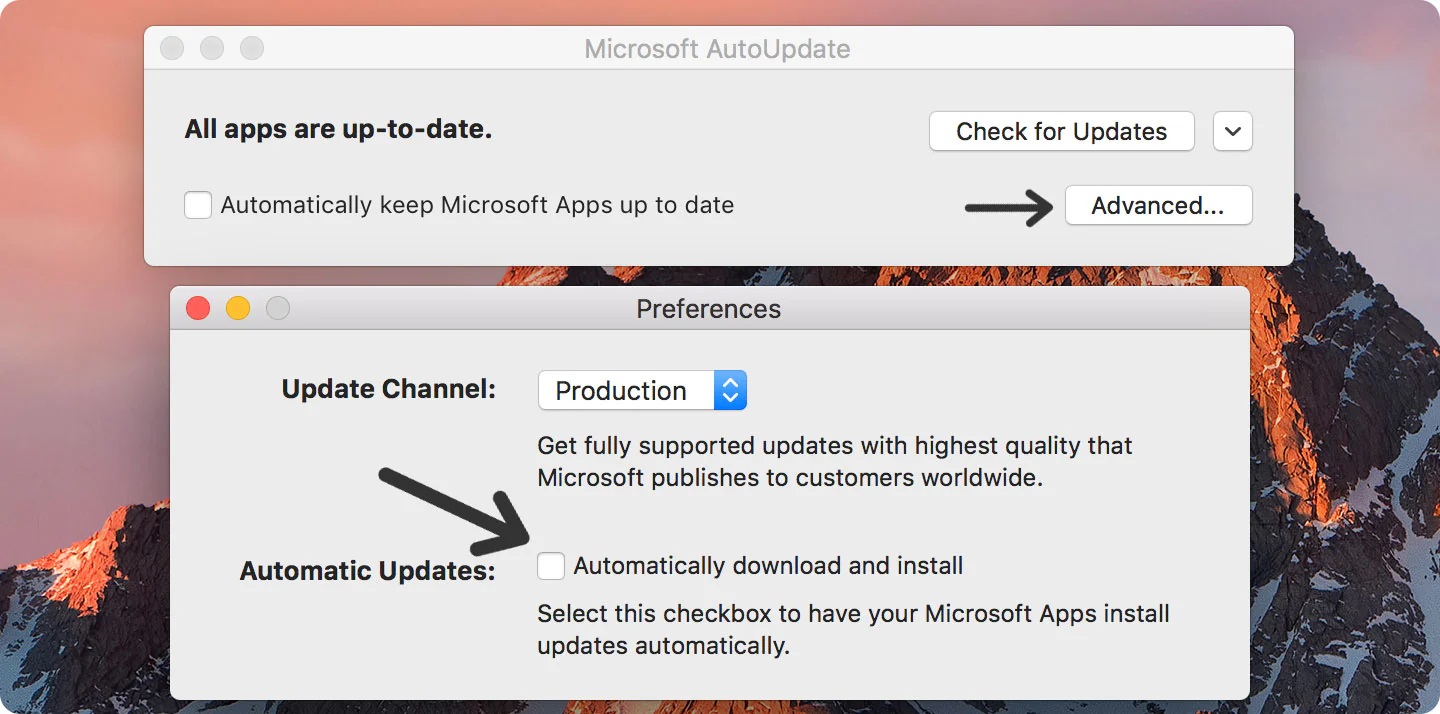This screenshot has height=714, width=1440.
Task: Open the Update Channel Production dropdown
Action: tap(642, 390)
